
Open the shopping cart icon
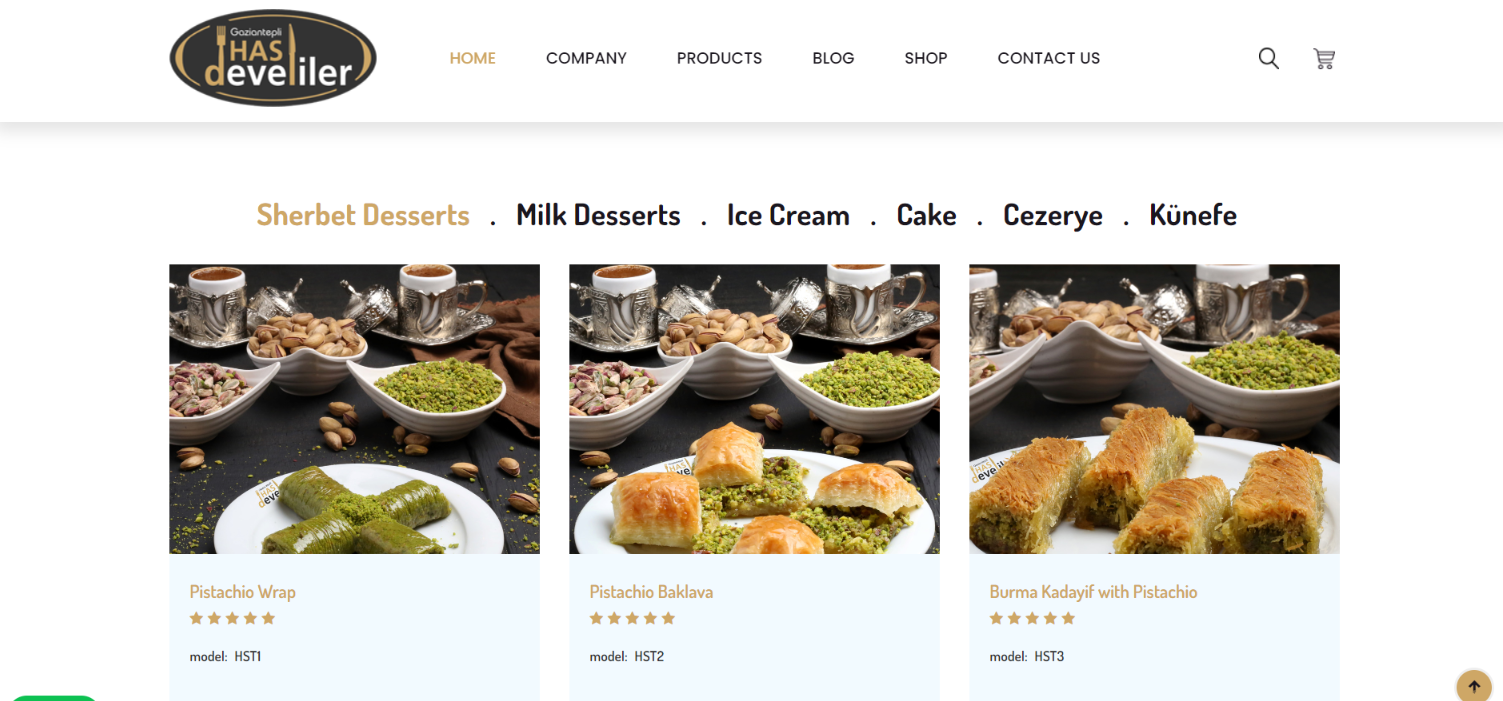pyautogui.click(x=1324, y=58)
